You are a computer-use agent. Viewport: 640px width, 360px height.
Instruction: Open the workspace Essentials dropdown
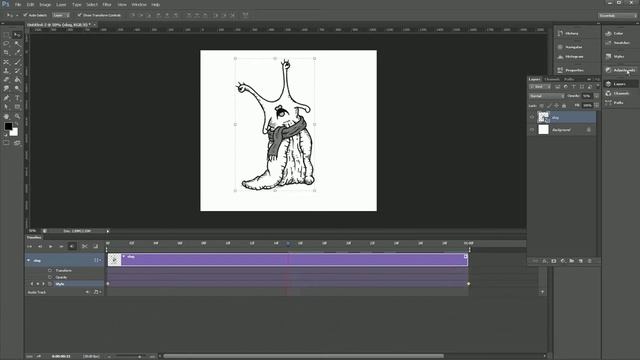(617, 16)
